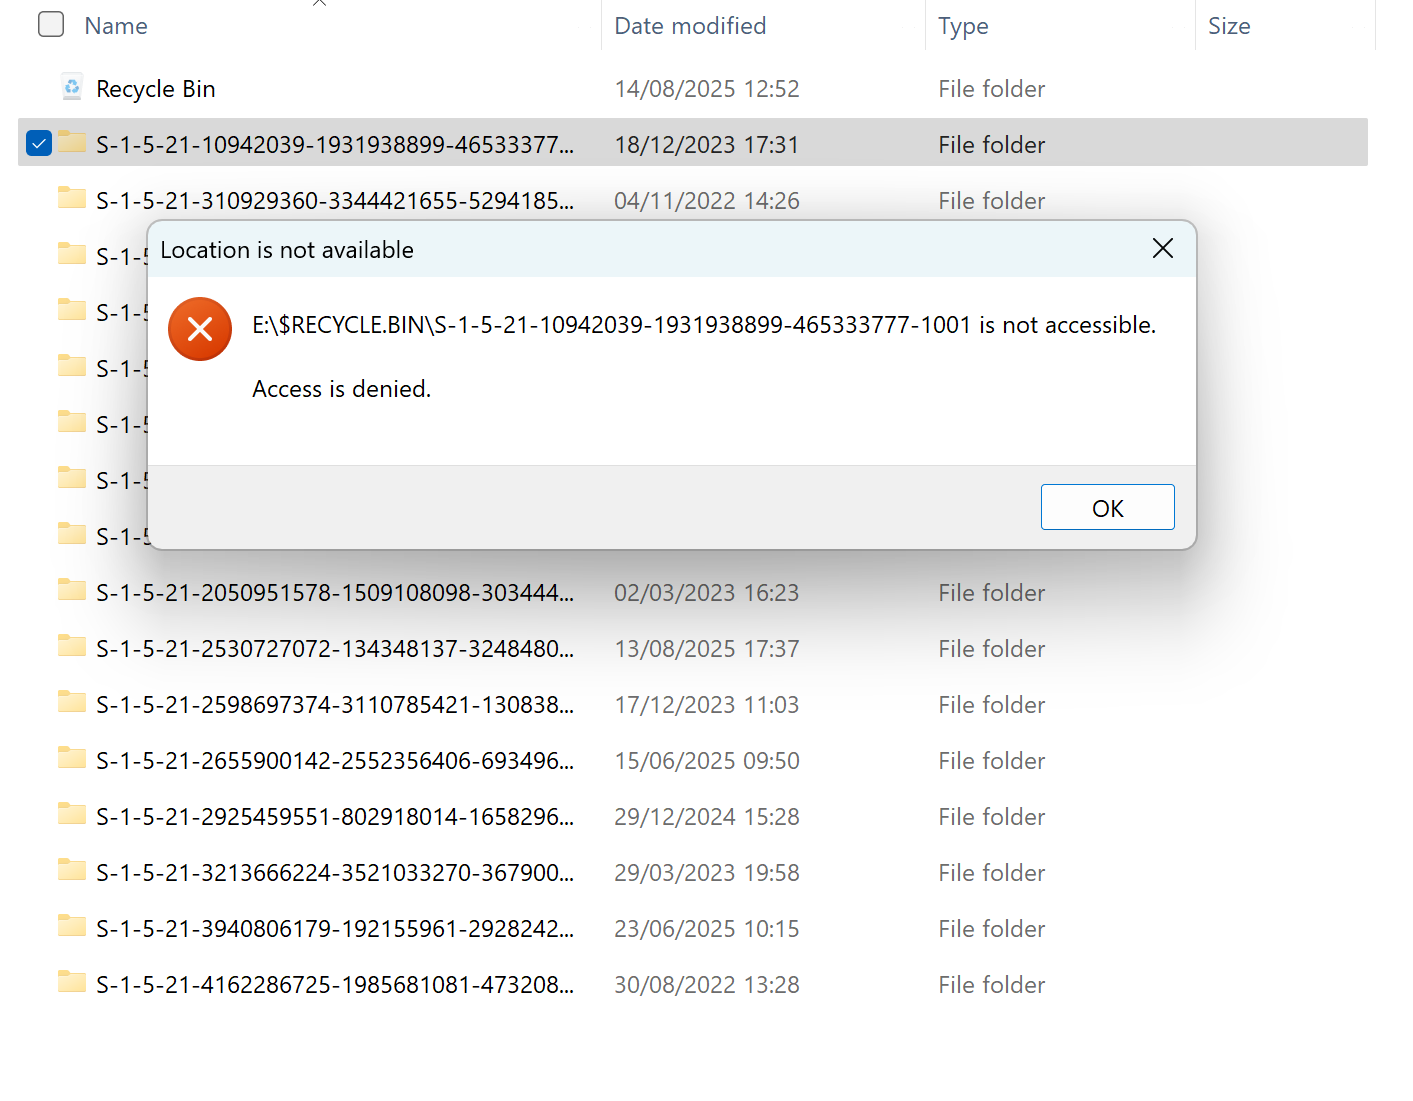Click date 14/08/2025 12:52
Viewport: 1413px width, 1101px height.
707,89
